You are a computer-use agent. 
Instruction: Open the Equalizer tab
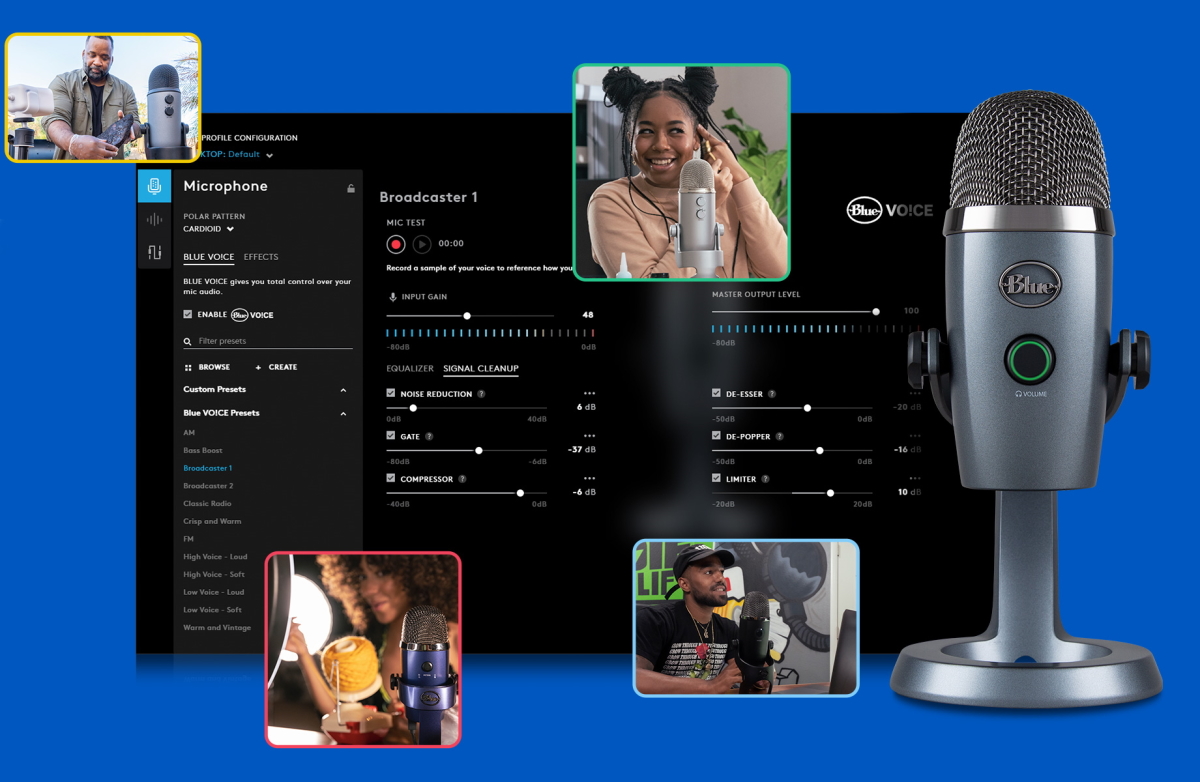click(x=410, y=369)
